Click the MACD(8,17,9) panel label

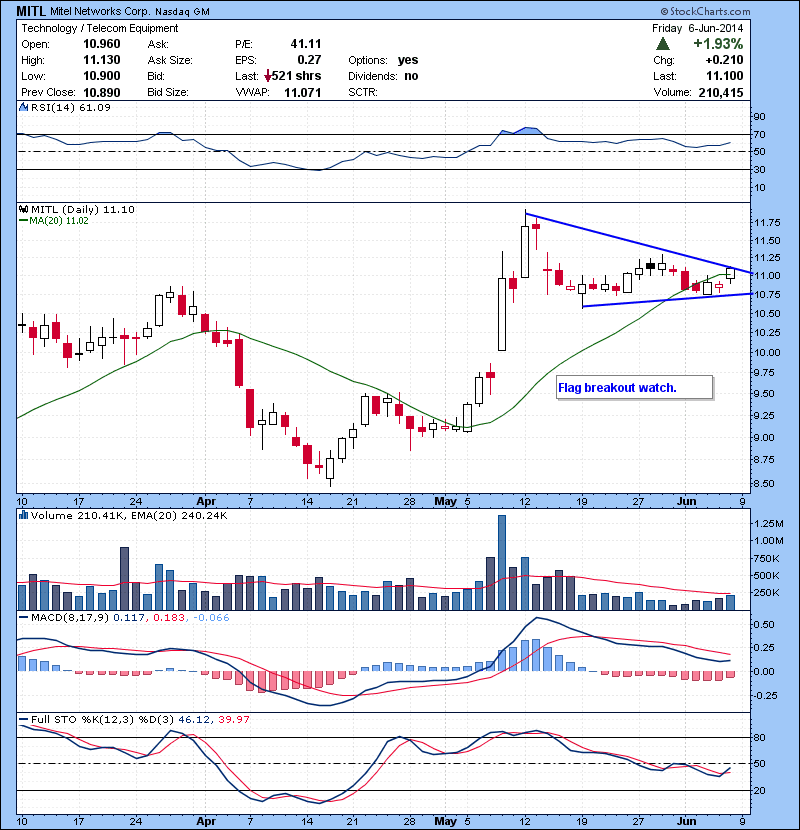[70, 617]
